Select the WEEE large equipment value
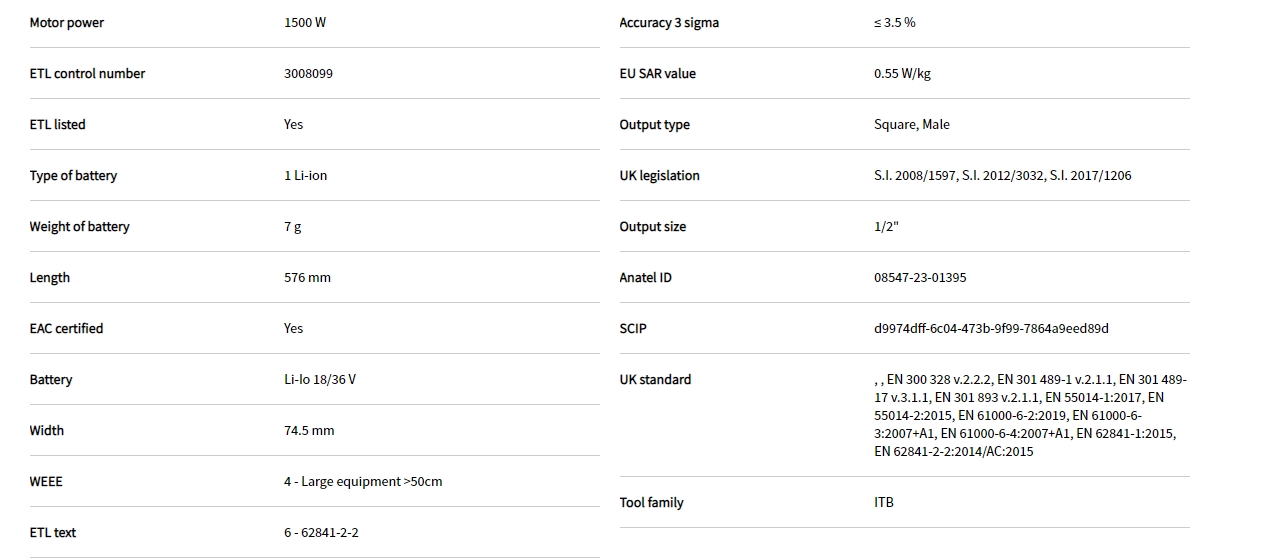1279x558 pixels. [x=363, y=481]
